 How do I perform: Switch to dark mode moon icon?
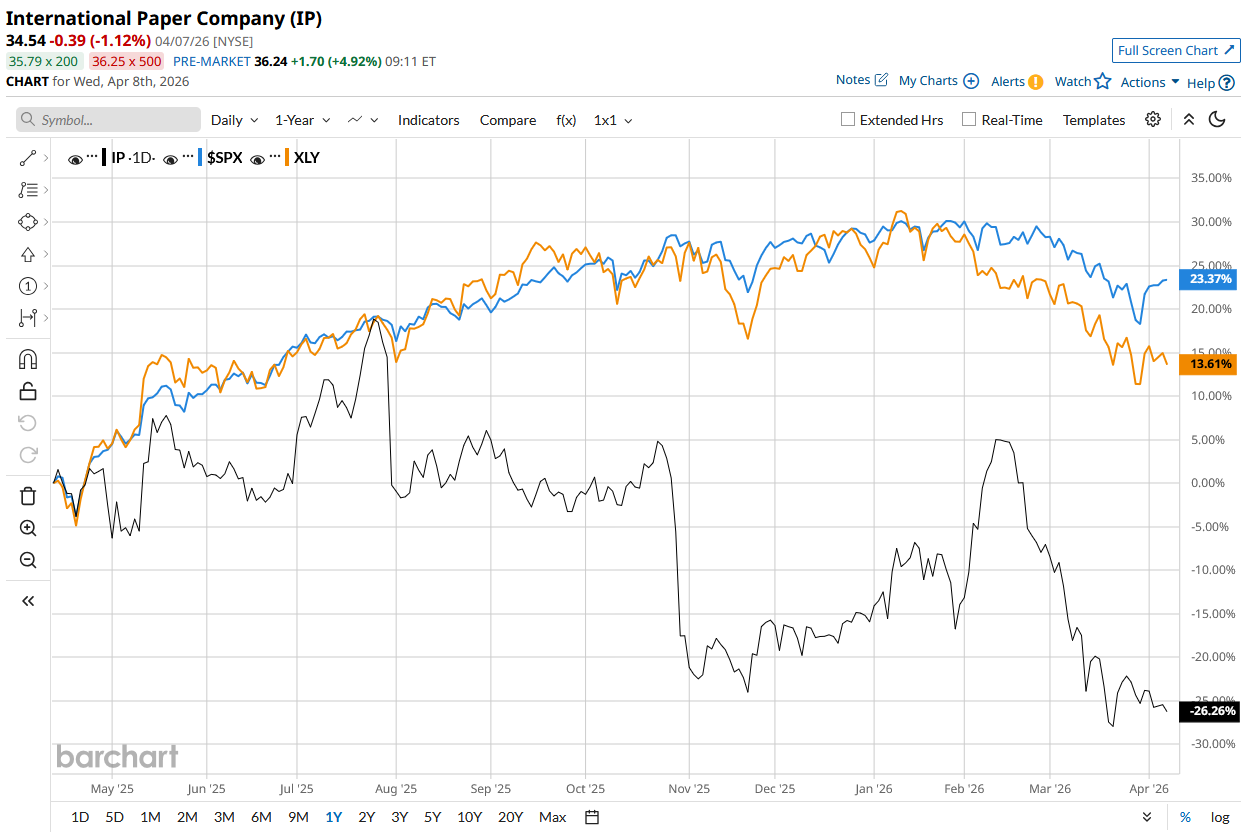pyautogui.click(x=1217, y=119)
